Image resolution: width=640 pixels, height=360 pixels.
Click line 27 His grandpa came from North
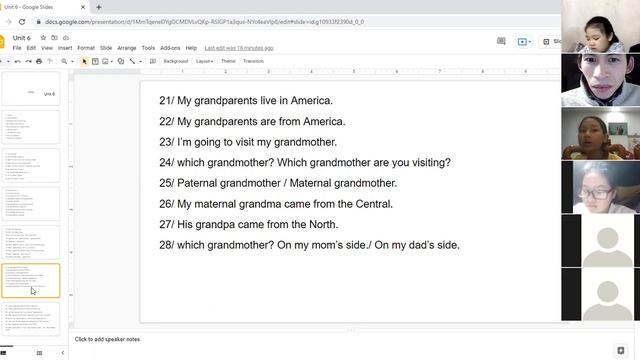pos(249,224)
